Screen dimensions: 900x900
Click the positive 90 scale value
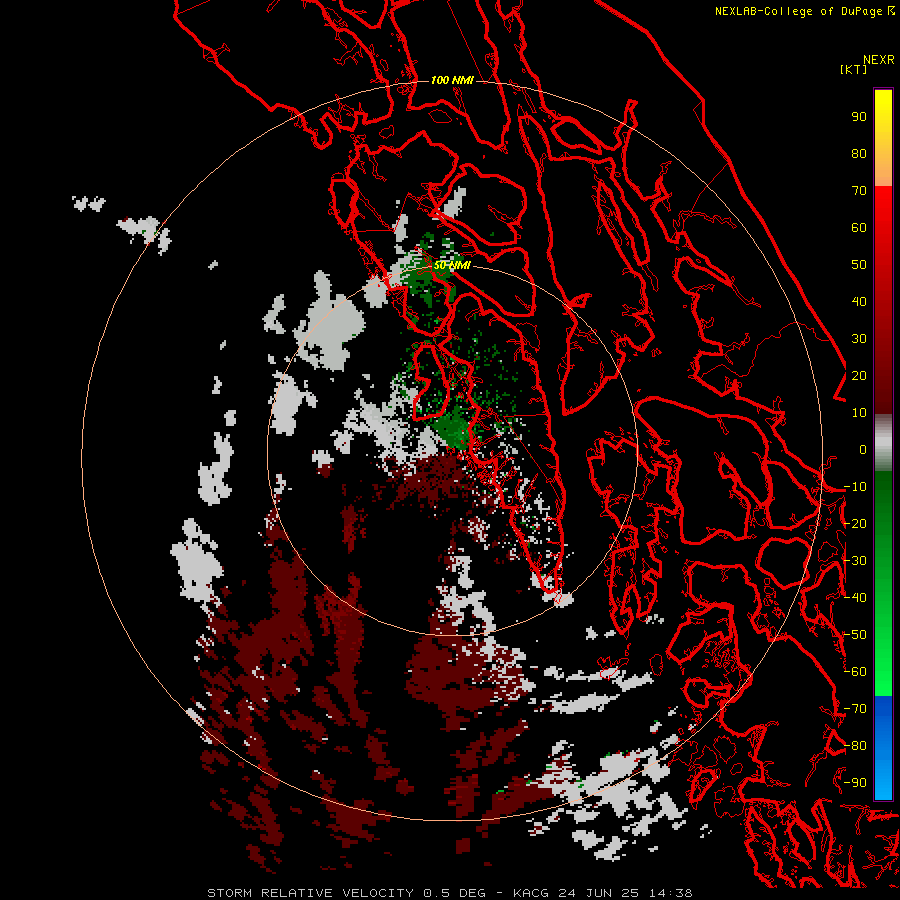point(859,117)
